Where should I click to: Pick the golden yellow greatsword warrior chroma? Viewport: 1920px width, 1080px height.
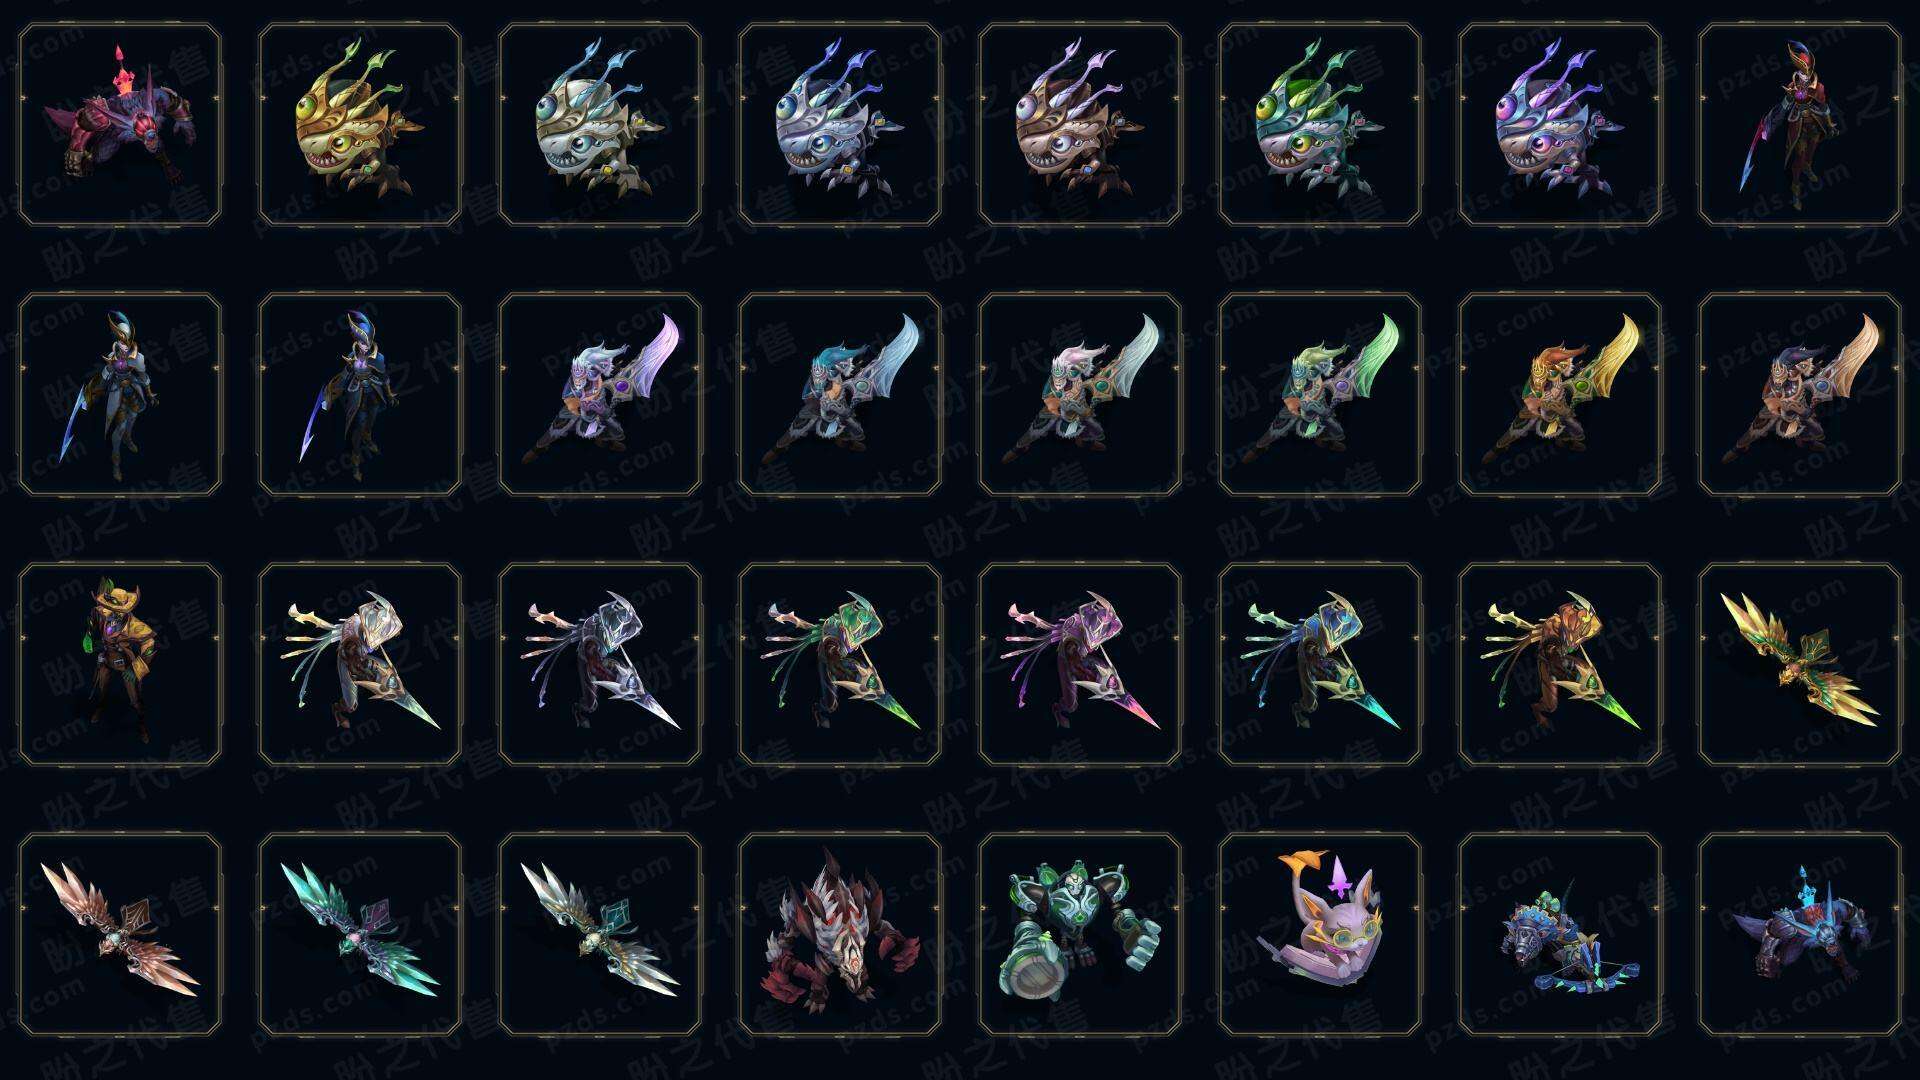1560,394
